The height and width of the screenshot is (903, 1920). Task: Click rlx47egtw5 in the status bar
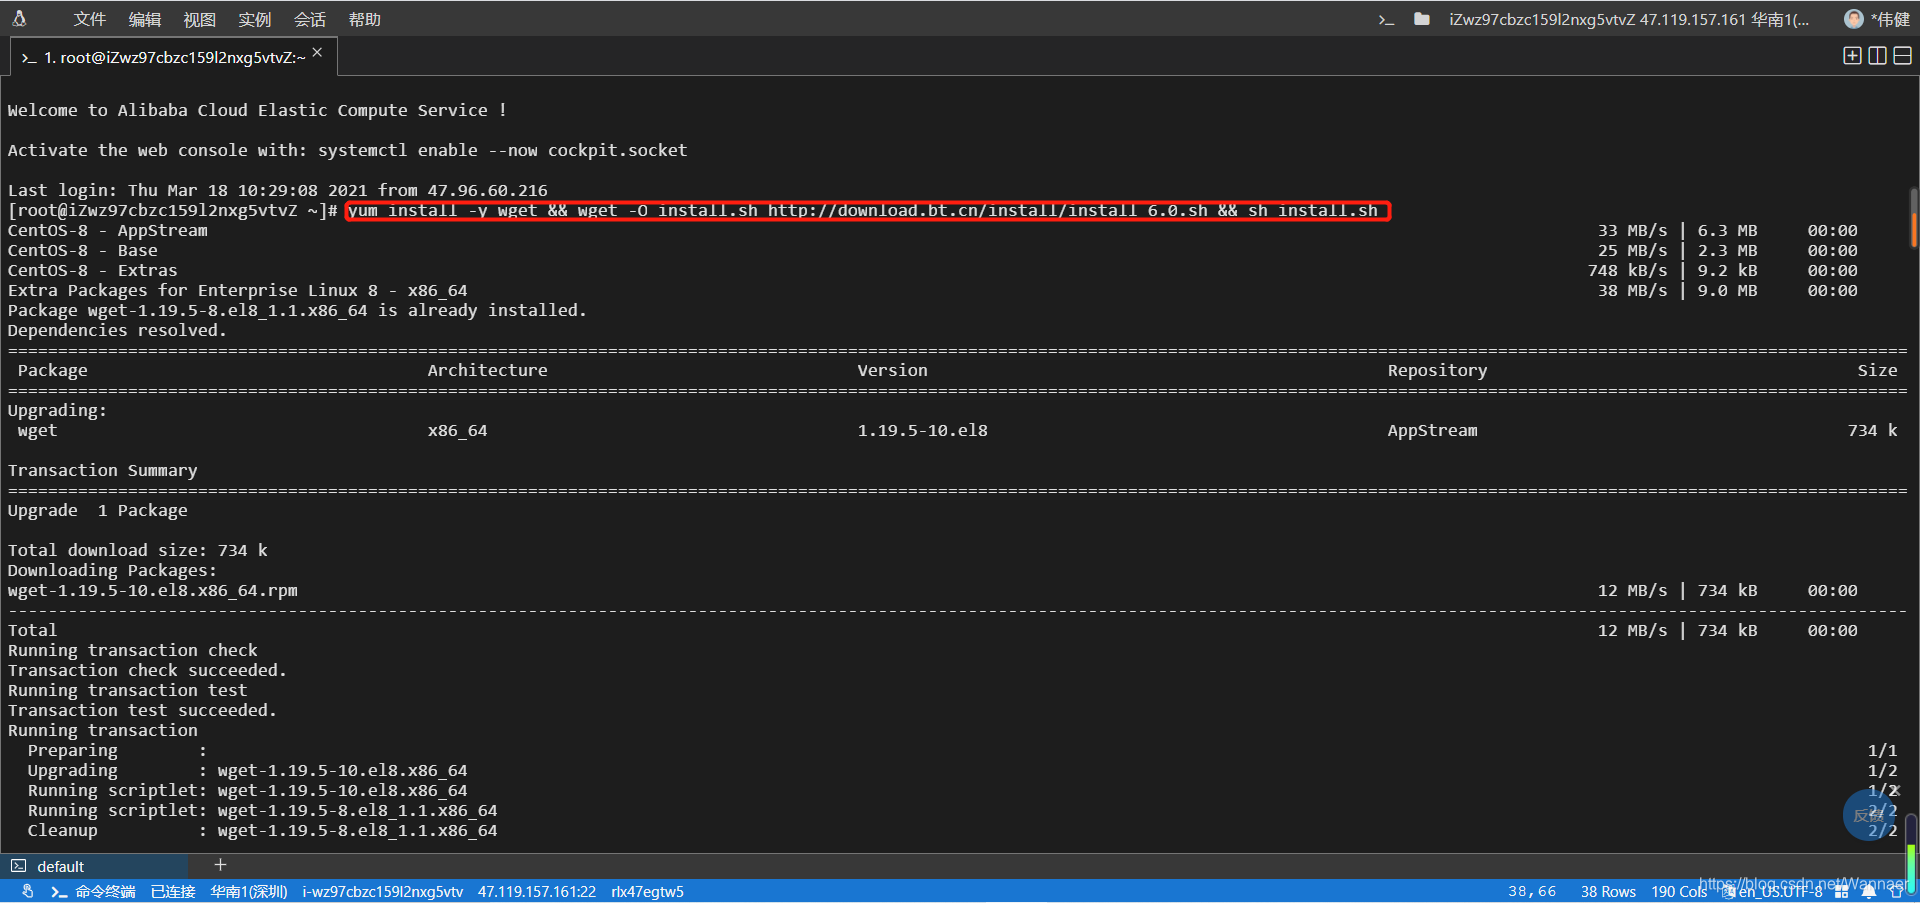pos(647,891)
